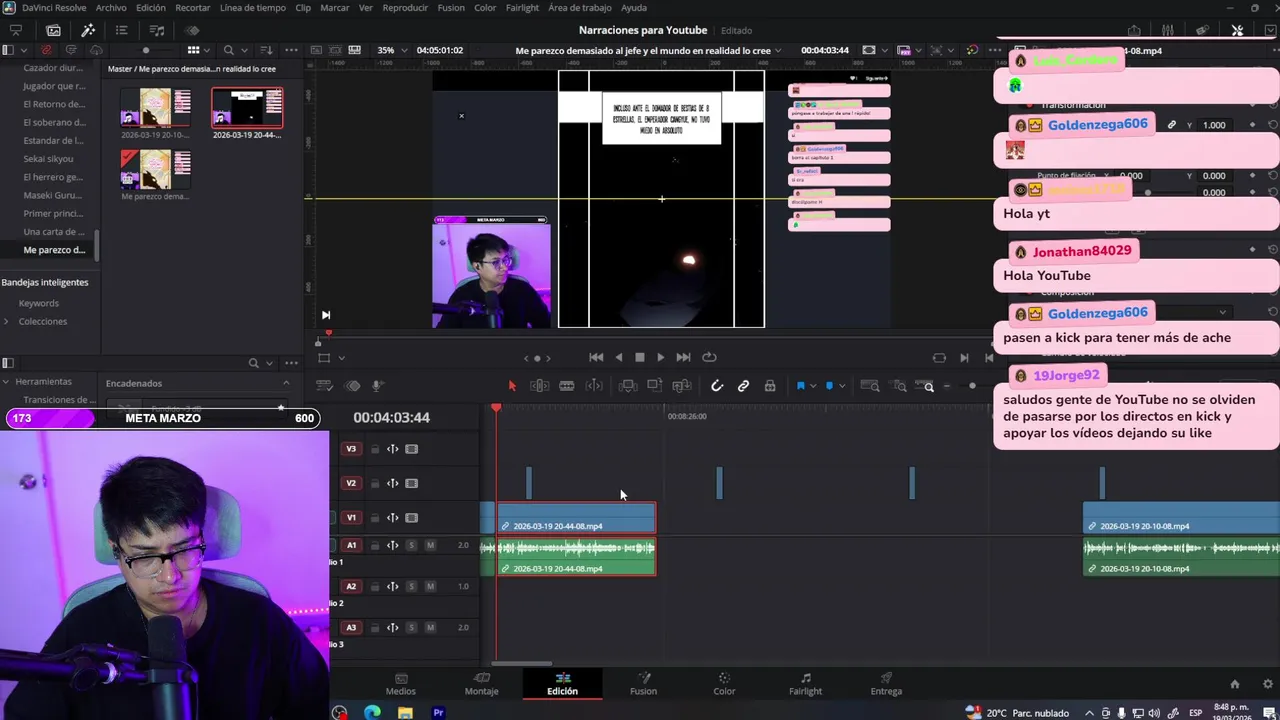Viewport: 1280px width, 720px height.
Task: Open the Archivo menu
Action: click(x=111, y=7)
